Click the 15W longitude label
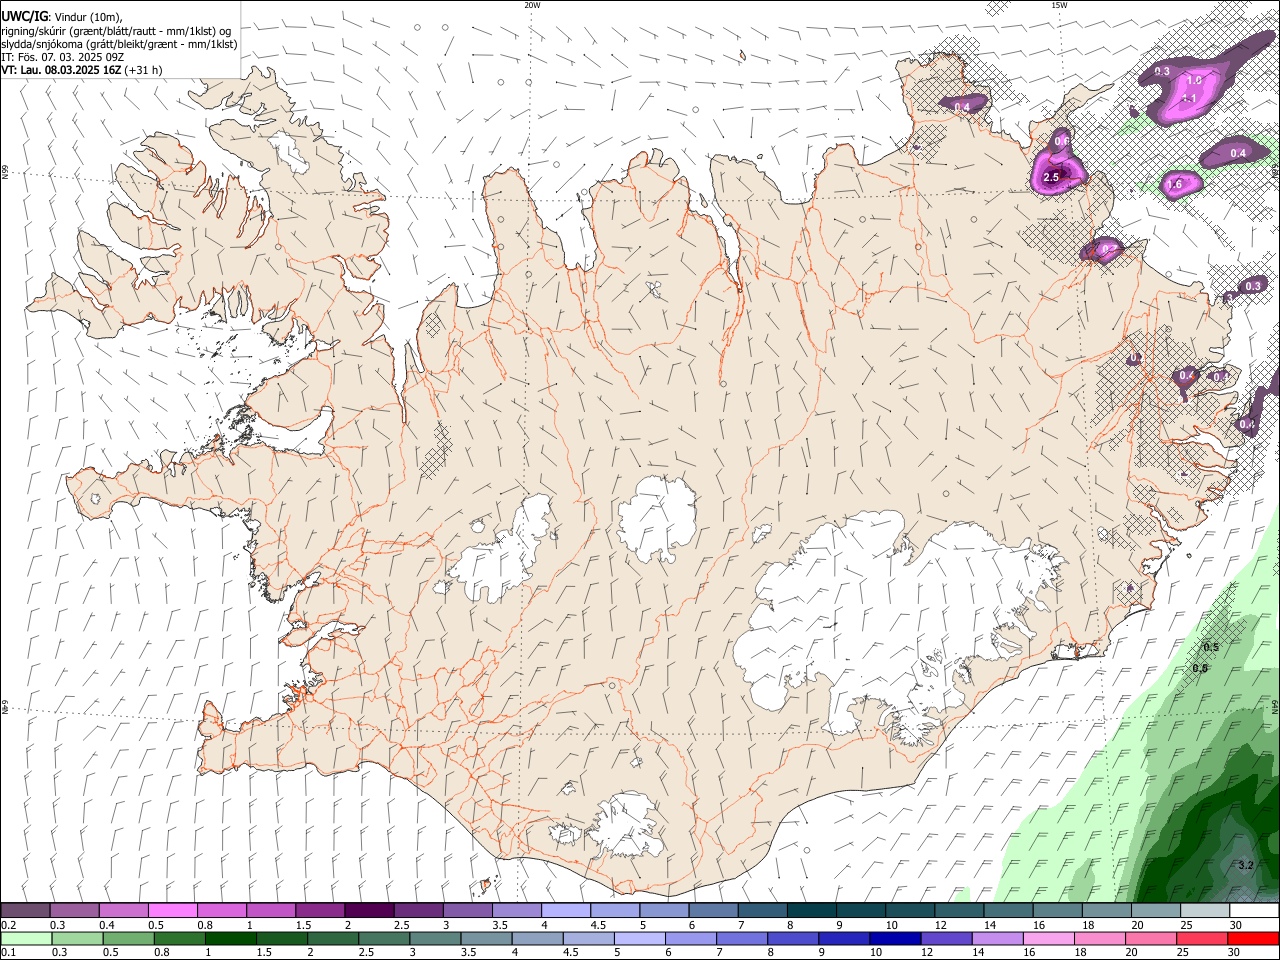 [1059, 5]
